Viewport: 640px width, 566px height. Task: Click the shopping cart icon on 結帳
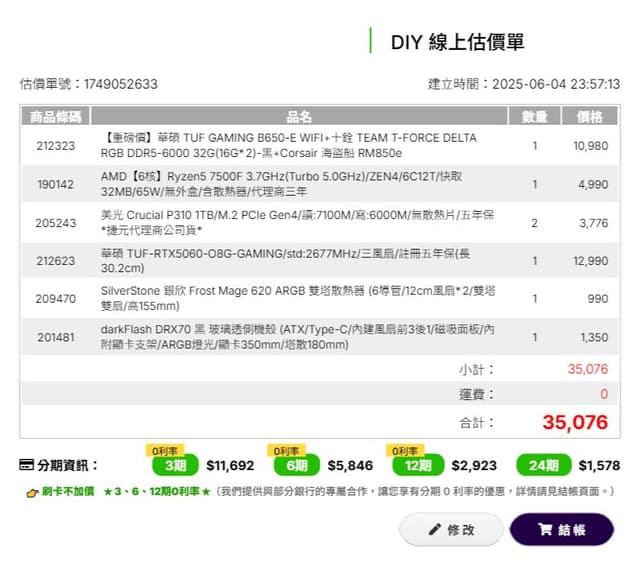545,529
